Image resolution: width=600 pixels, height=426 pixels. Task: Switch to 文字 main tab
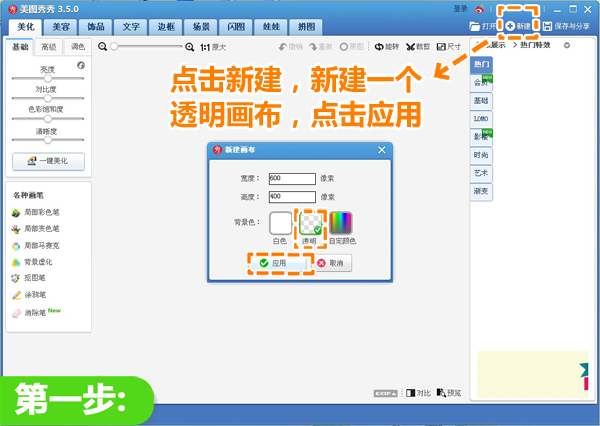[131, 27]
